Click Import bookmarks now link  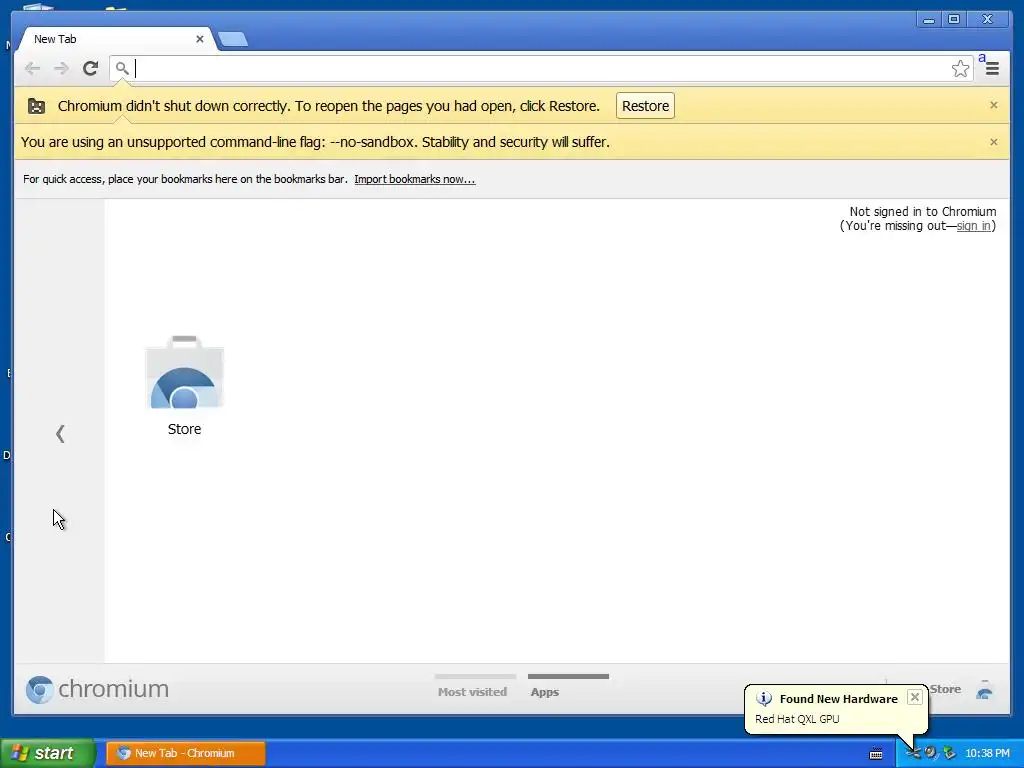pos(415,179)
